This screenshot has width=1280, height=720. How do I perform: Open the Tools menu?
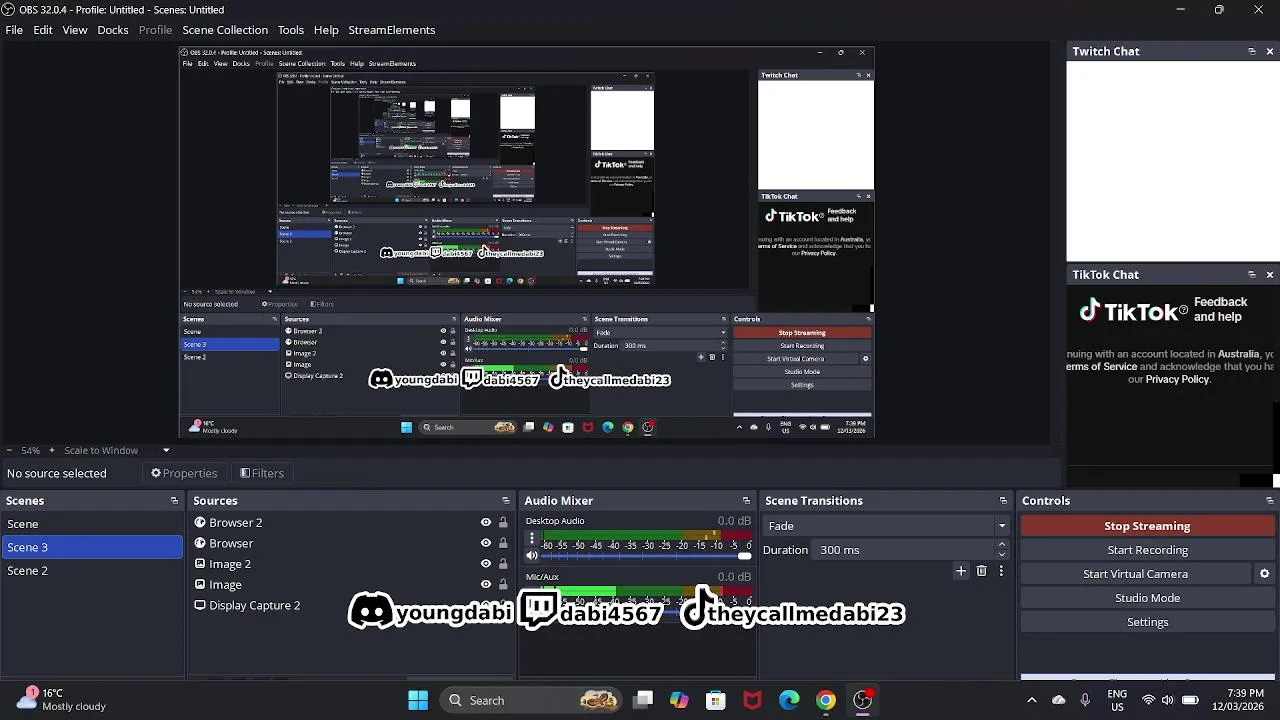pos(291,30)
